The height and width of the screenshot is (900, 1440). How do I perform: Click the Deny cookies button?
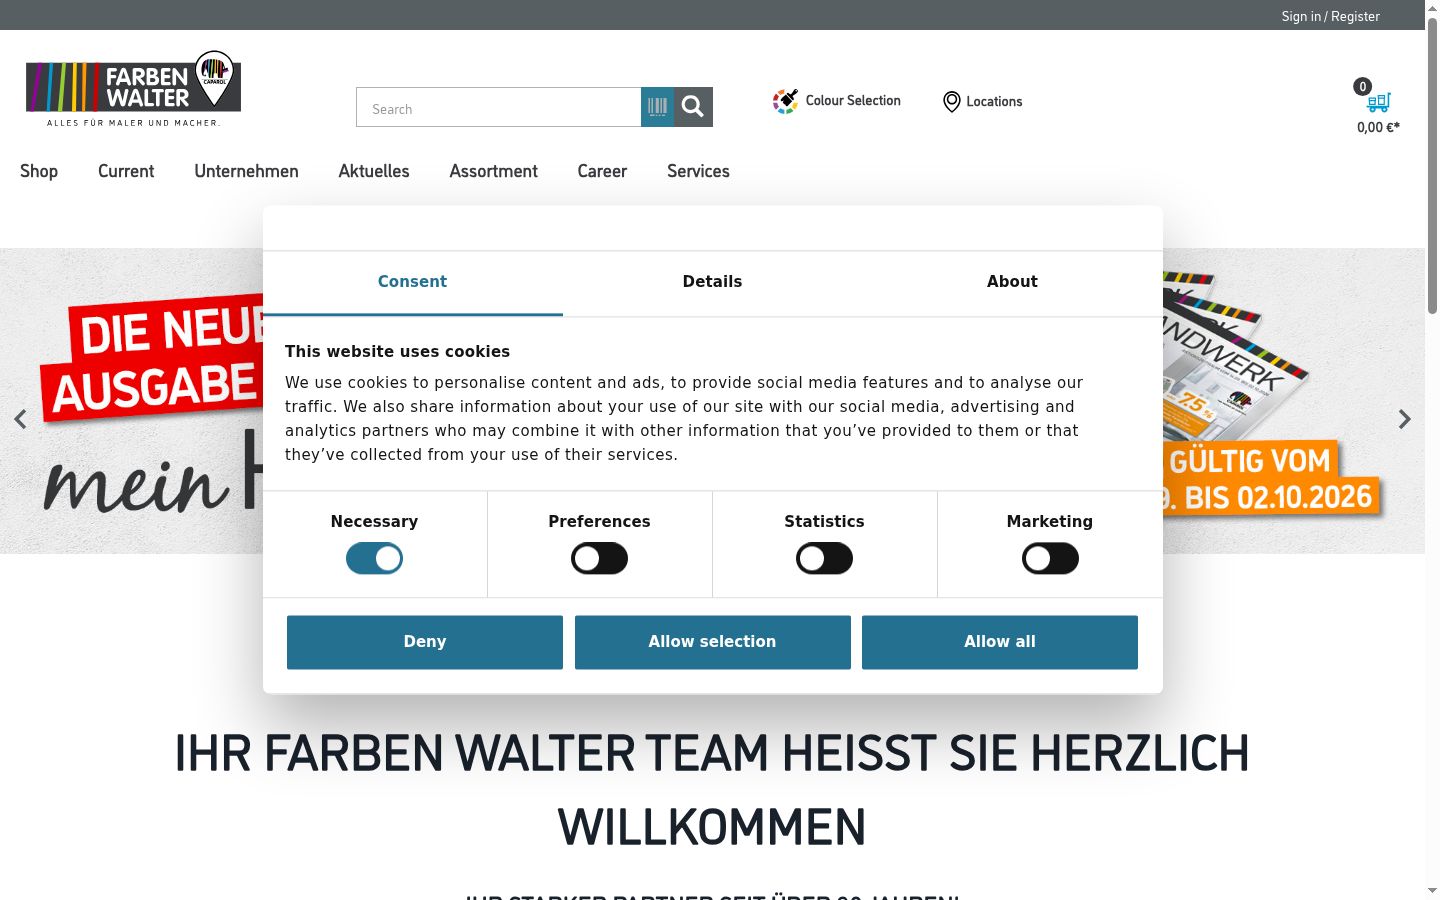click(425, 642)
